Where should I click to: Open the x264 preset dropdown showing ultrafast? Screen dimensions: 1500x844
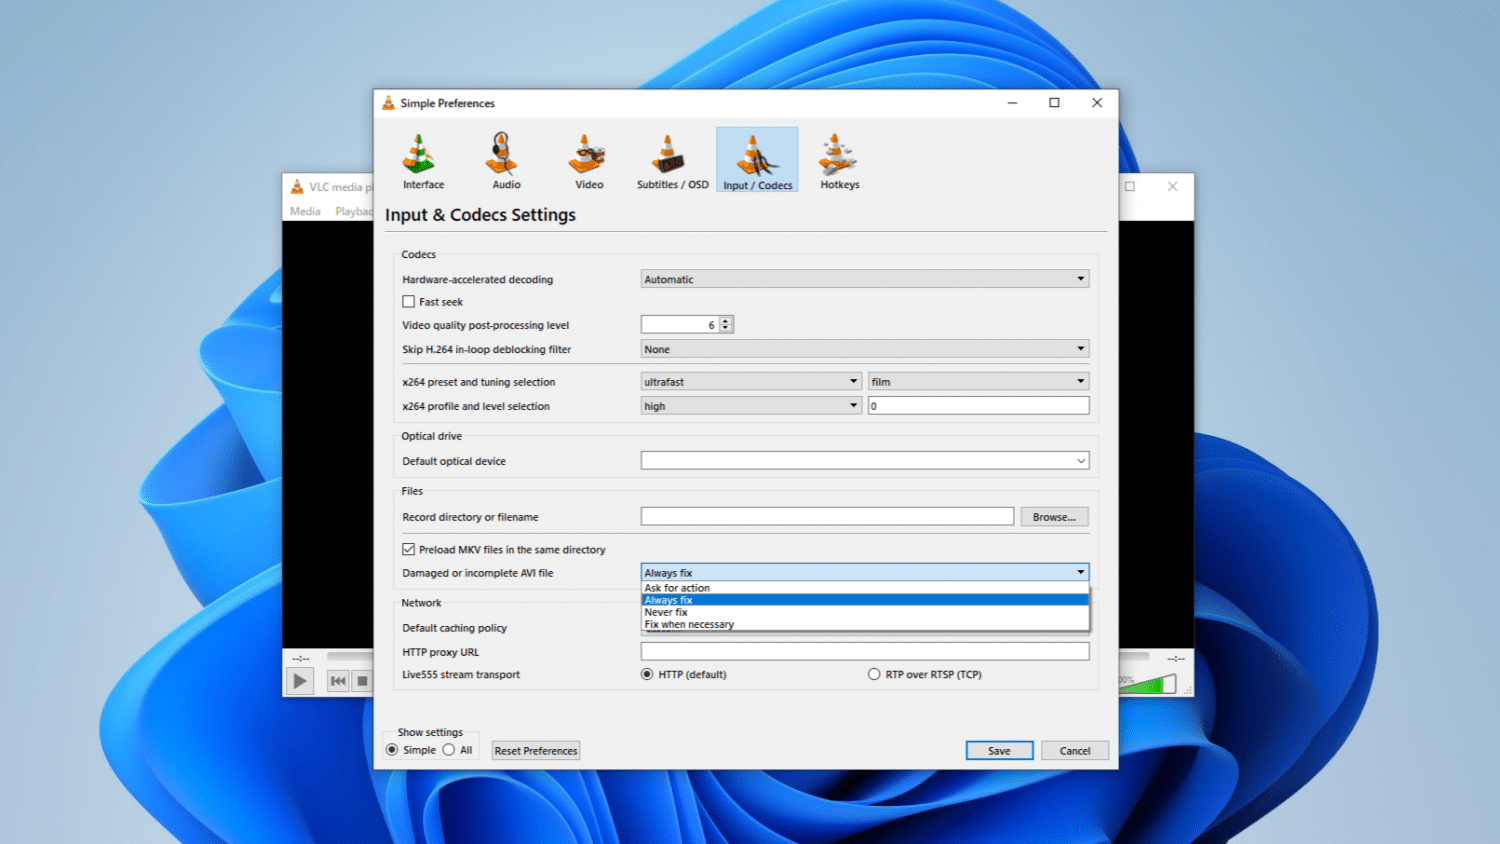751,382
